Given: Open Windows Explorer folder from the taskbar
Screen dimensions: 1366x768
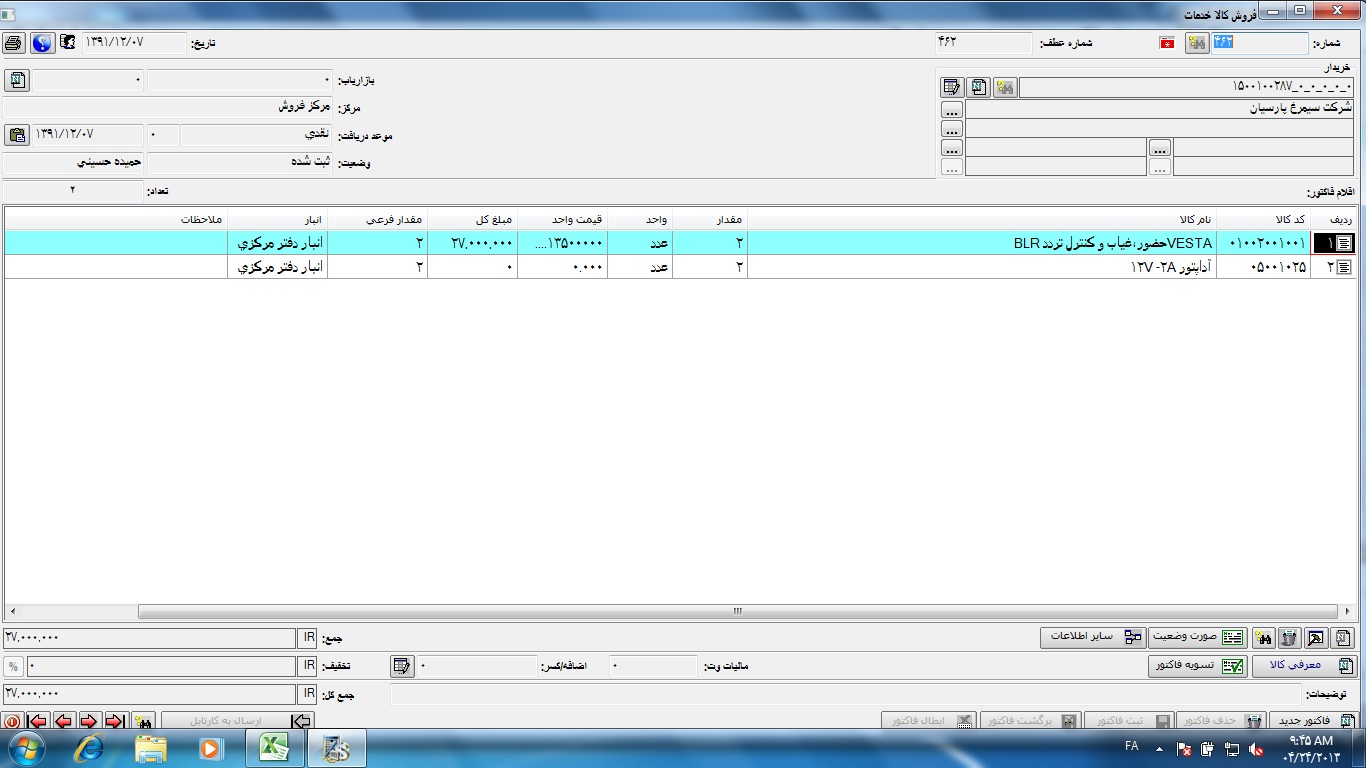Looking at the screenshot, I should [x=151, y=748].
